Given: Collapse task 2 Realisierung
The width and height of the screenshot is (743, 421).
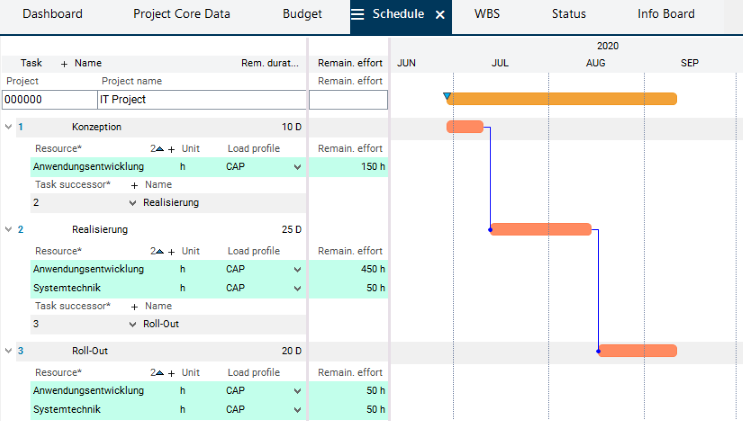Looking at the screenshot, I should tap(9, 229).
